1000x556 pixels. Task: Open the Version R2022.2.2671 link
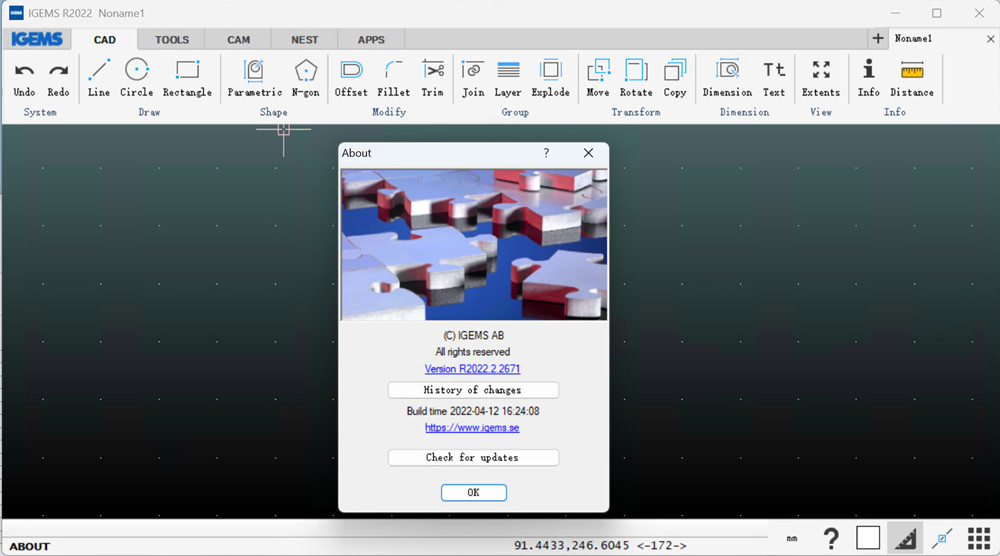[x=473, y=369]
